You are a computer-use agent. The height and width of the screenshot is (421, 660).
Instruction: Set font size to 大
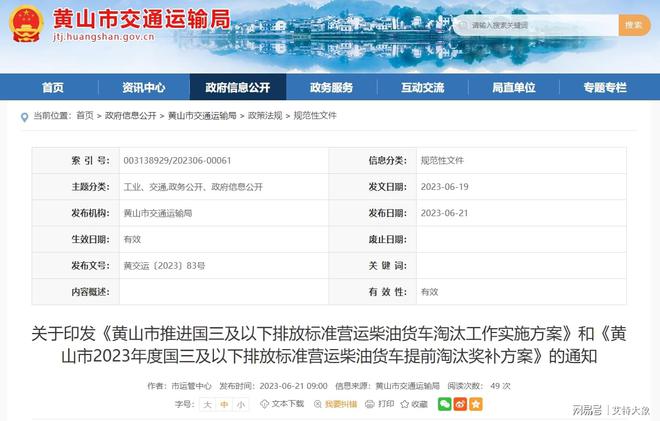tap(207, 404)
